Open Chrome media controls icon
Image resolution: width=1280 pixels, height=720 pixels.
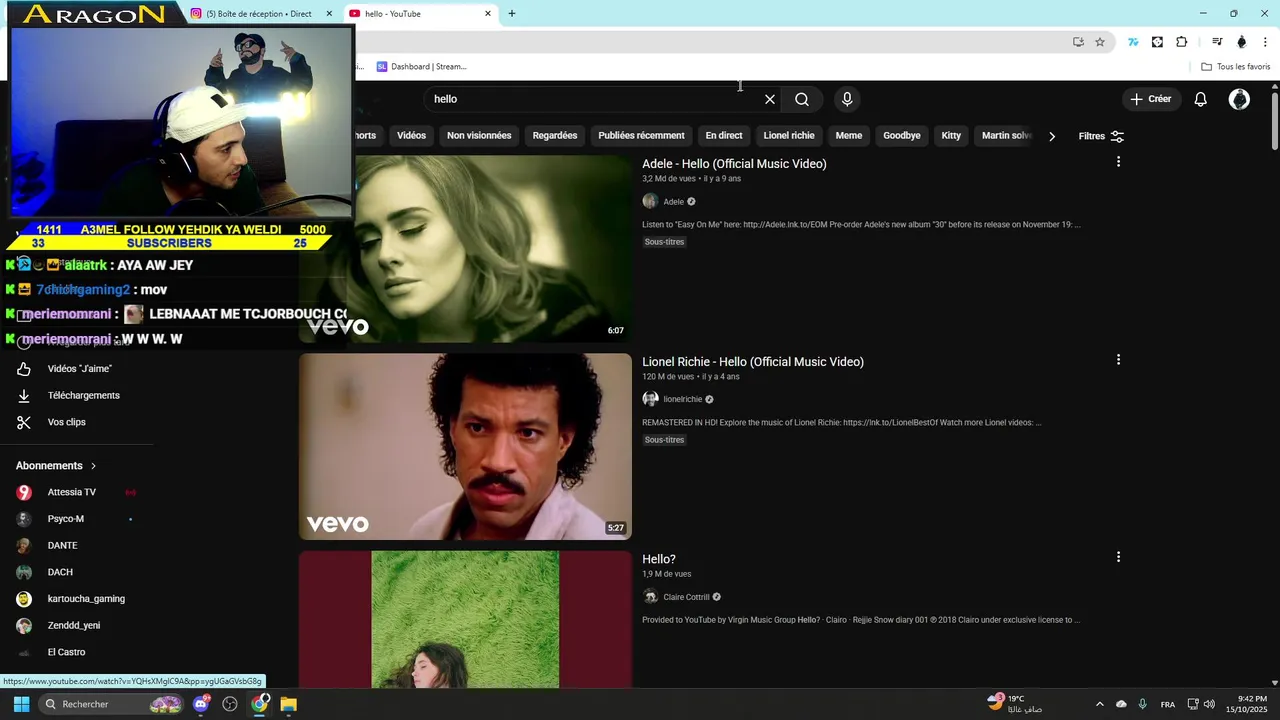(x=1217, y=42)
